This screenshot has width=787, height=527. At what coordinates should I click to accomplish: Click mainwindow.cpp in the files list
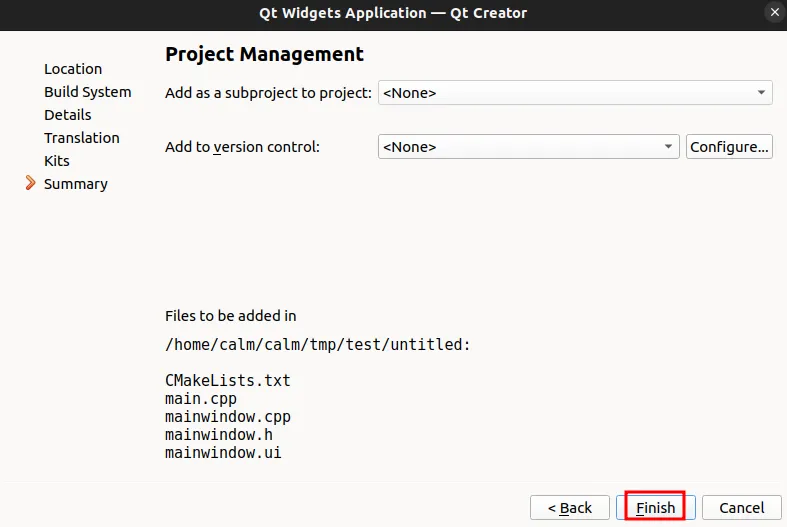pos(228,417)
